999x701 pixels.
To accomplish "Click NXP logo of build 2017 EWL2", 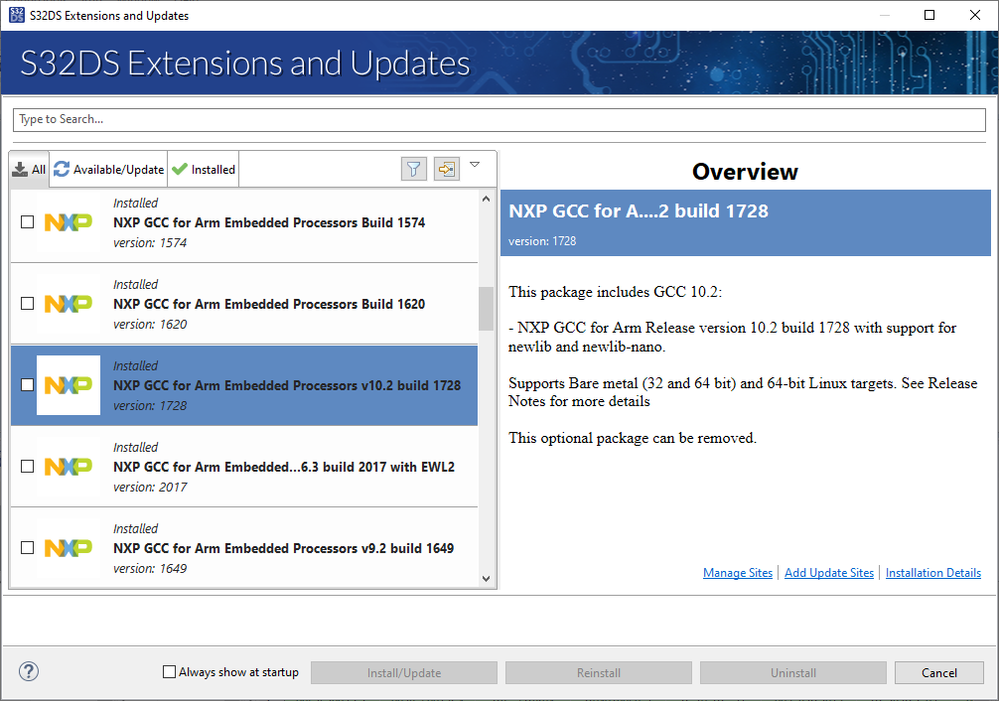I will click(68, 467).
